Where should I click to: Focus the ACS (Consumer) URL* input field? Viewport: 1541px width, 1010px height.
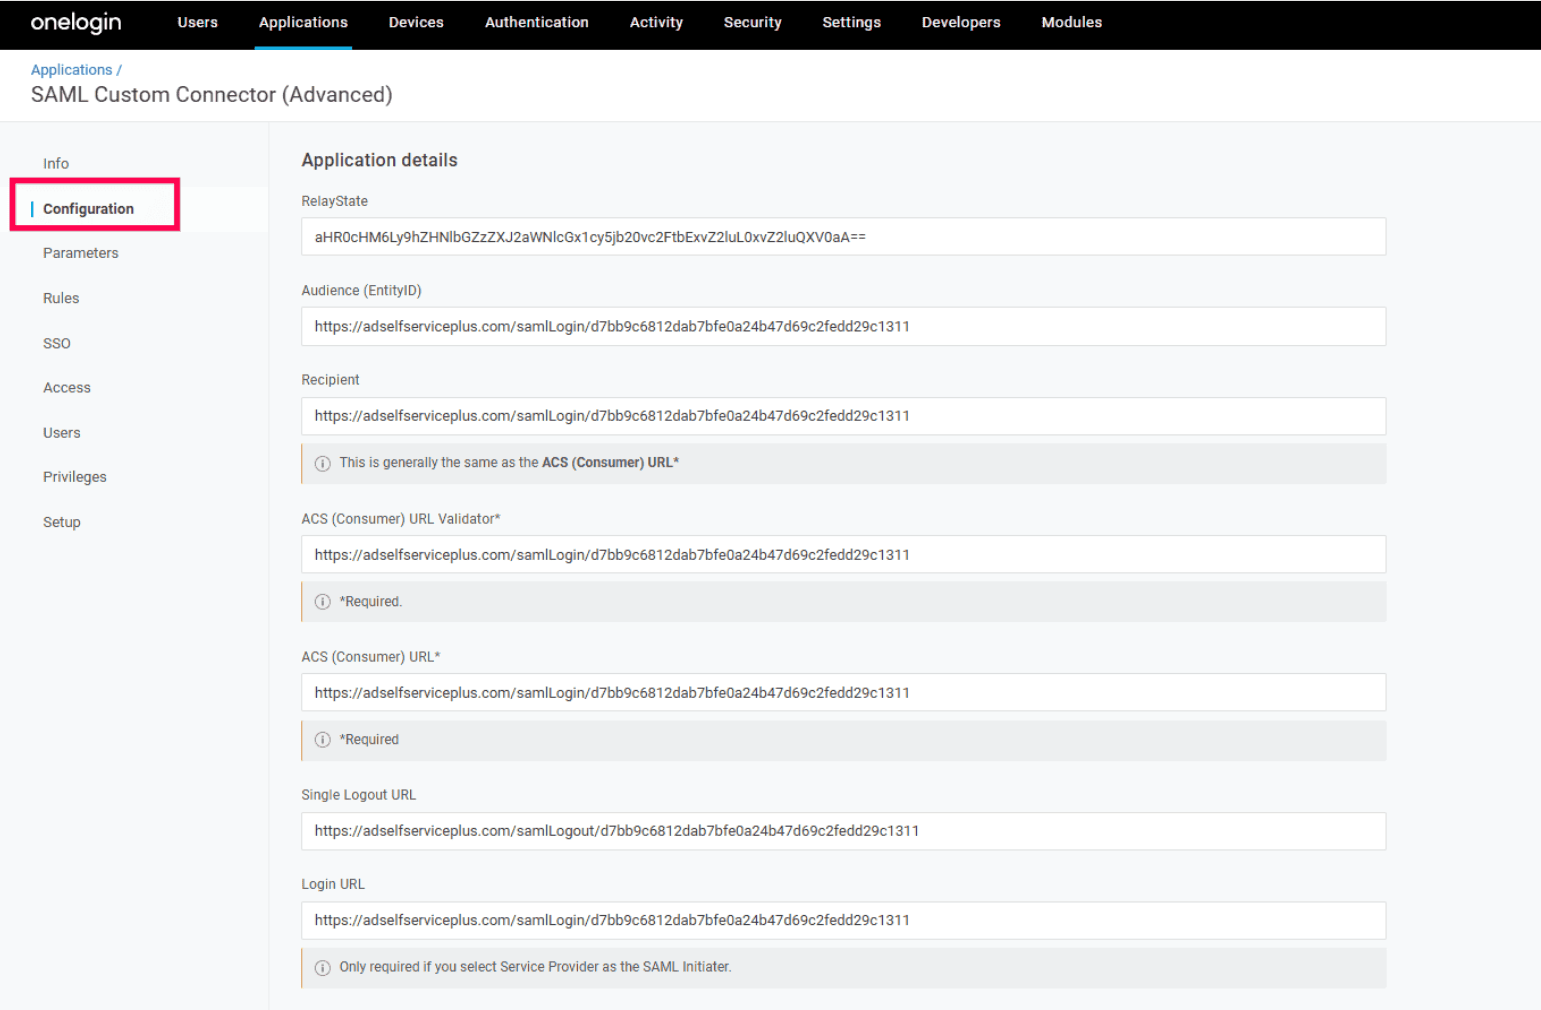click(x=843, y=693)
